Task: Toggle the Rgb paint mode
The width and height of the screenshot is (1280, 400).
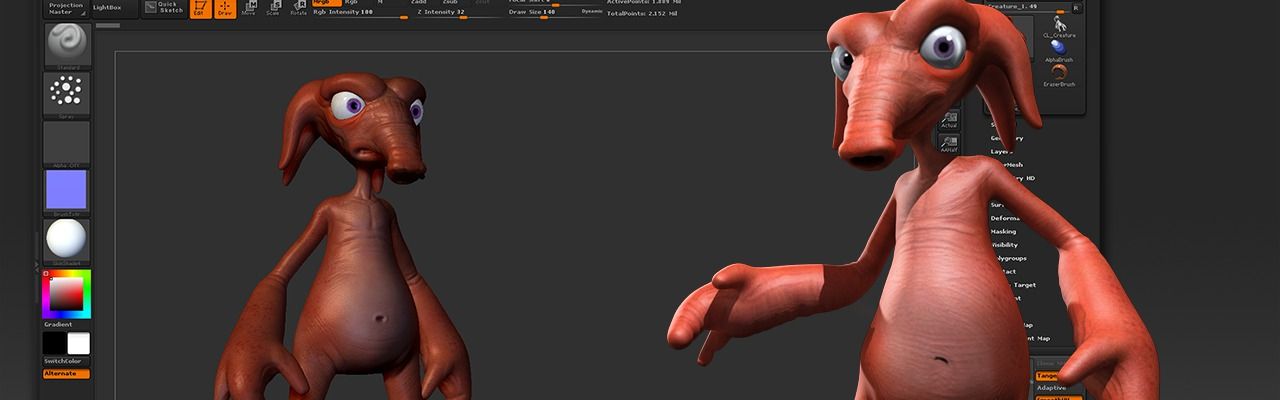Action: 351,3
